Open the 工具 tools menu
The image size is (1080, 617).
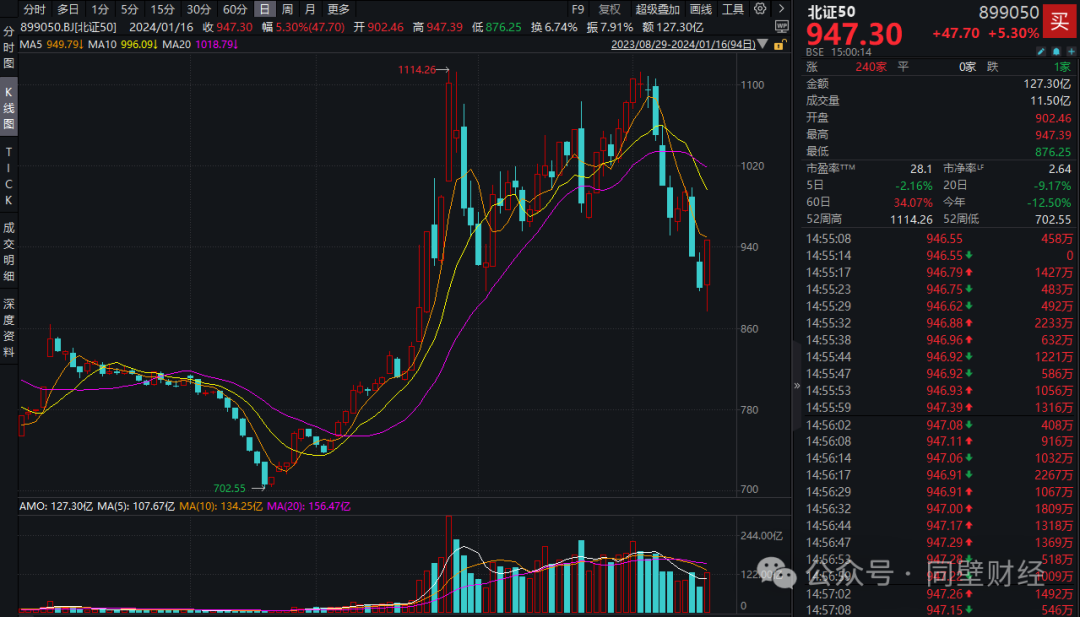coord(733,9)
